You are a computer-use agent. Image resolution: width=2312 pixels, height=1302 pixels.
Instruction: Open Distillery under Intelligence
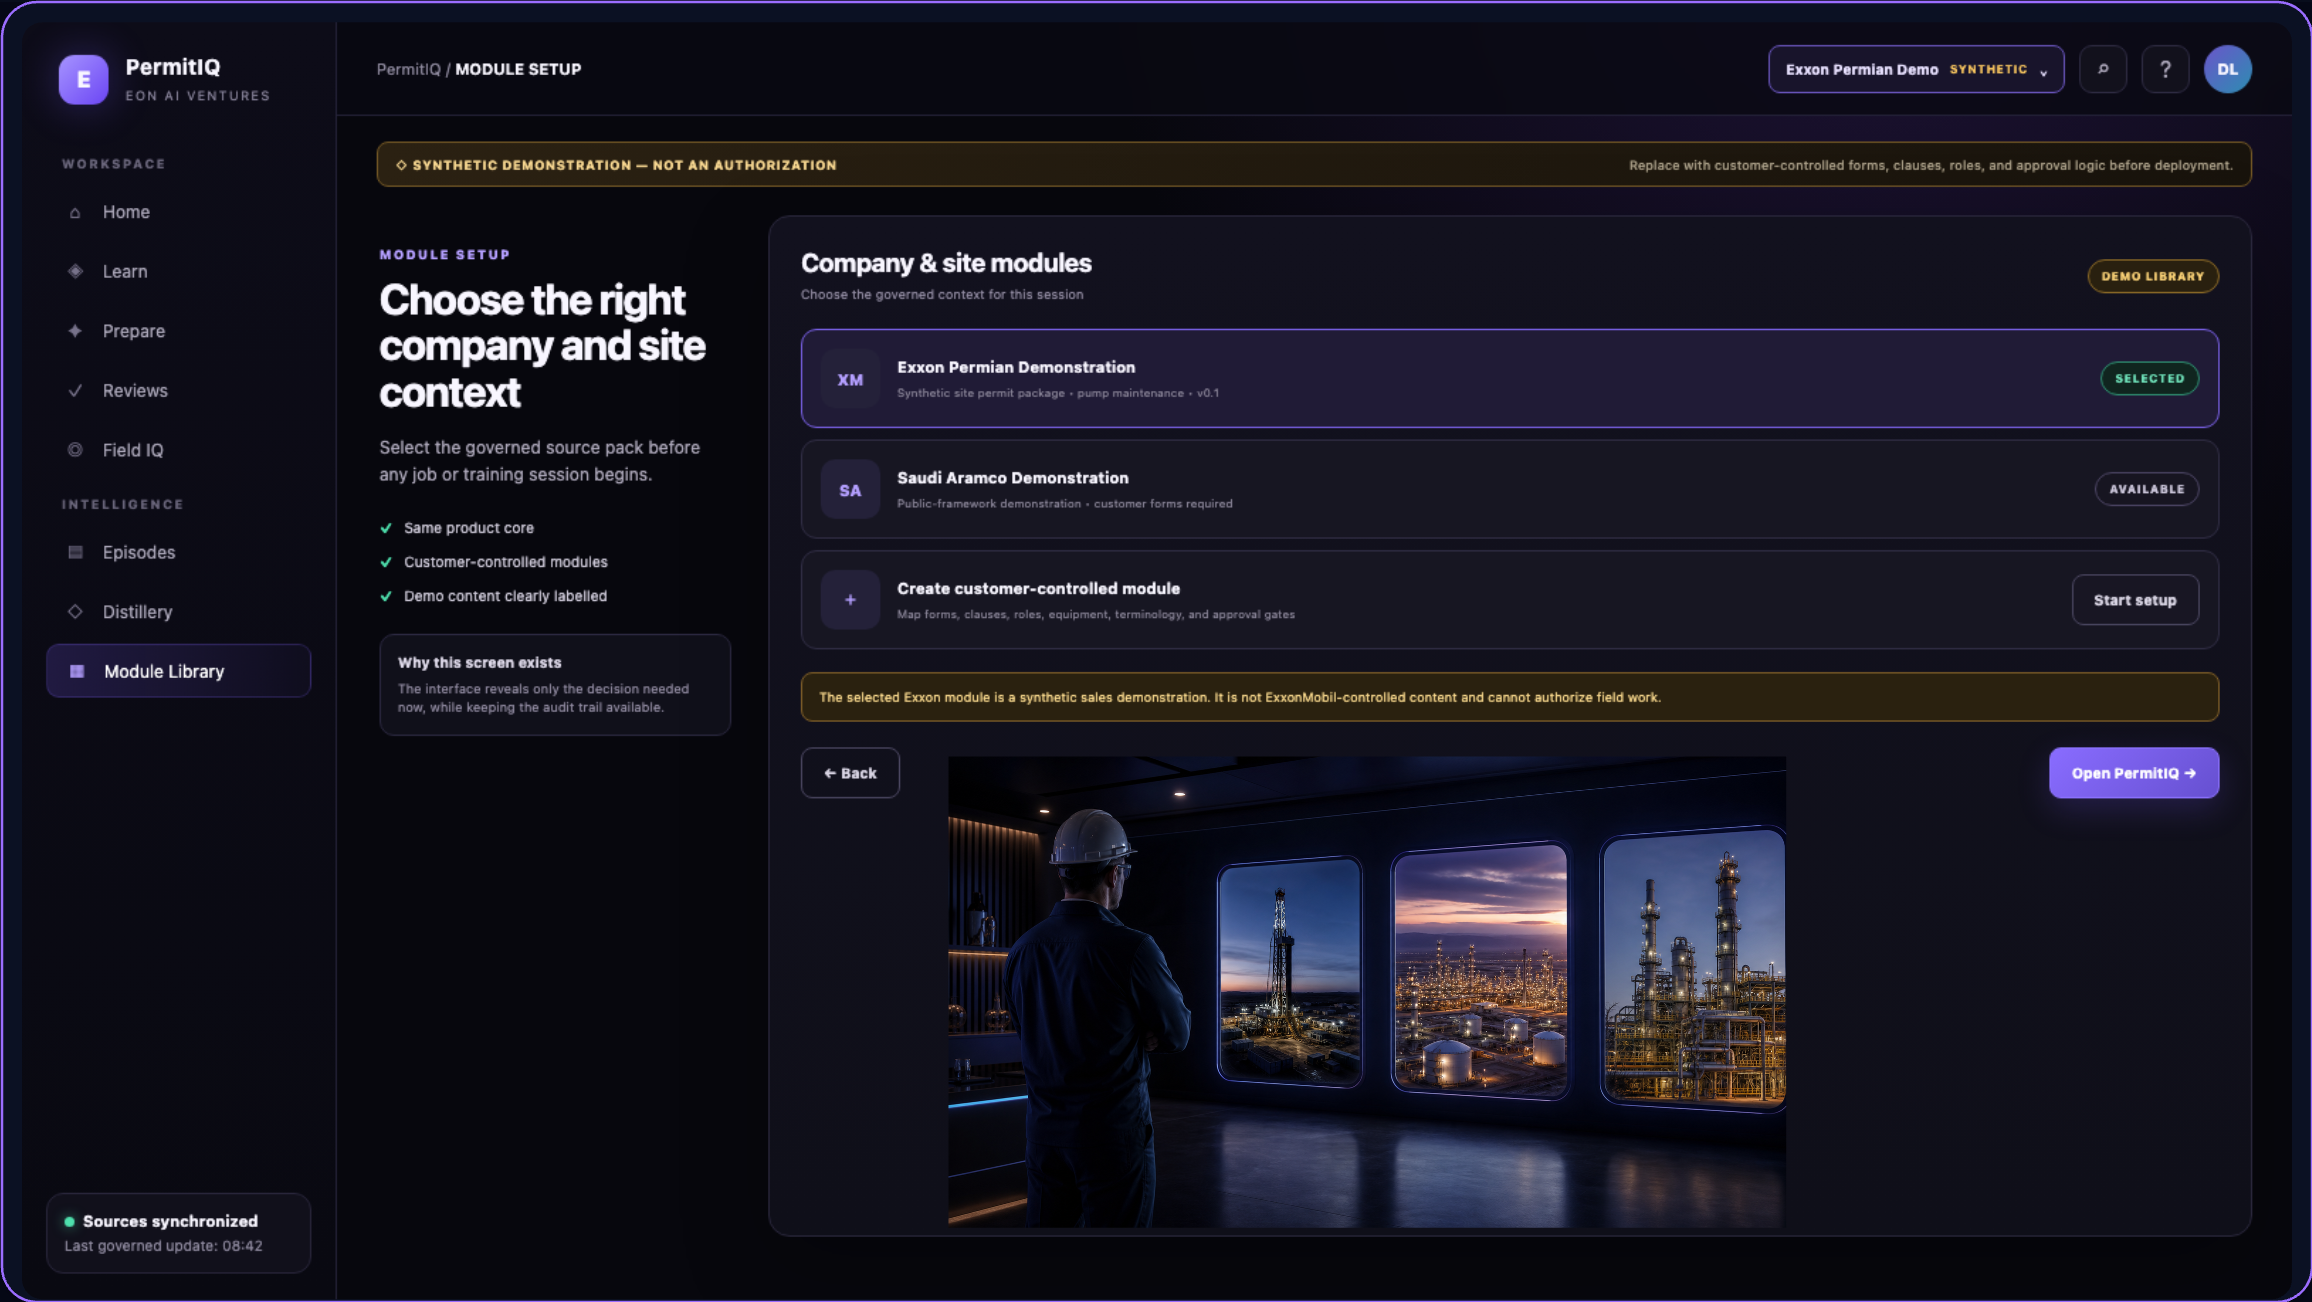point(178,612)
